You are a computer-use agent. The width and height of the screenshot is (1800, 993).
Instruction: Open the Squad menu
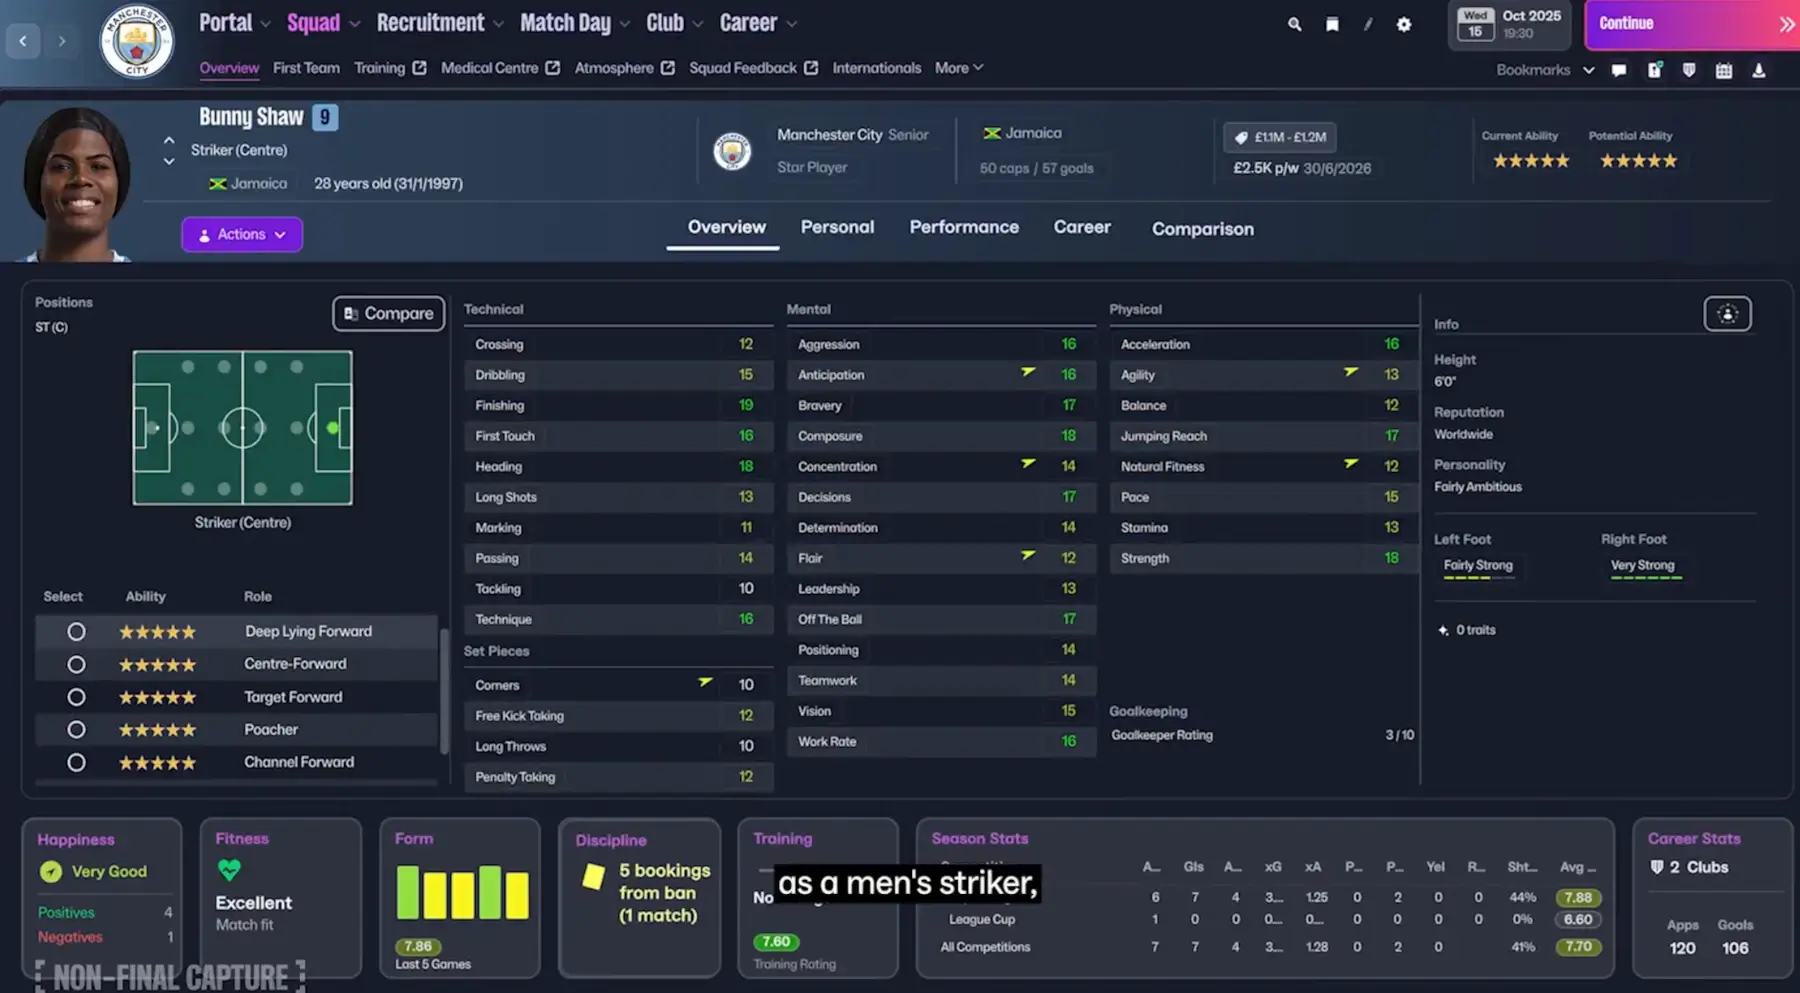pyautogui.click(x=323, y=23)
